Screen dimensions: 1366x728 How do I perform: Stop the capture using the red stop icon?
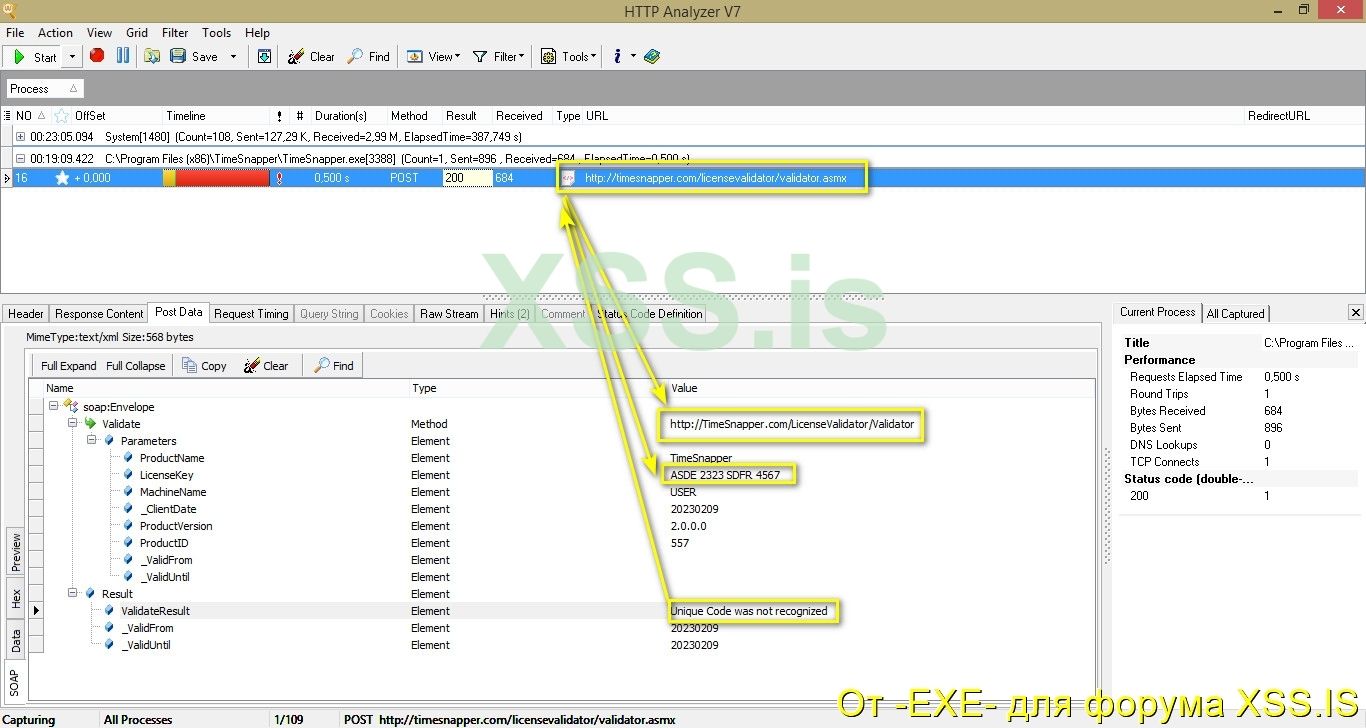[x=97, y=56]
